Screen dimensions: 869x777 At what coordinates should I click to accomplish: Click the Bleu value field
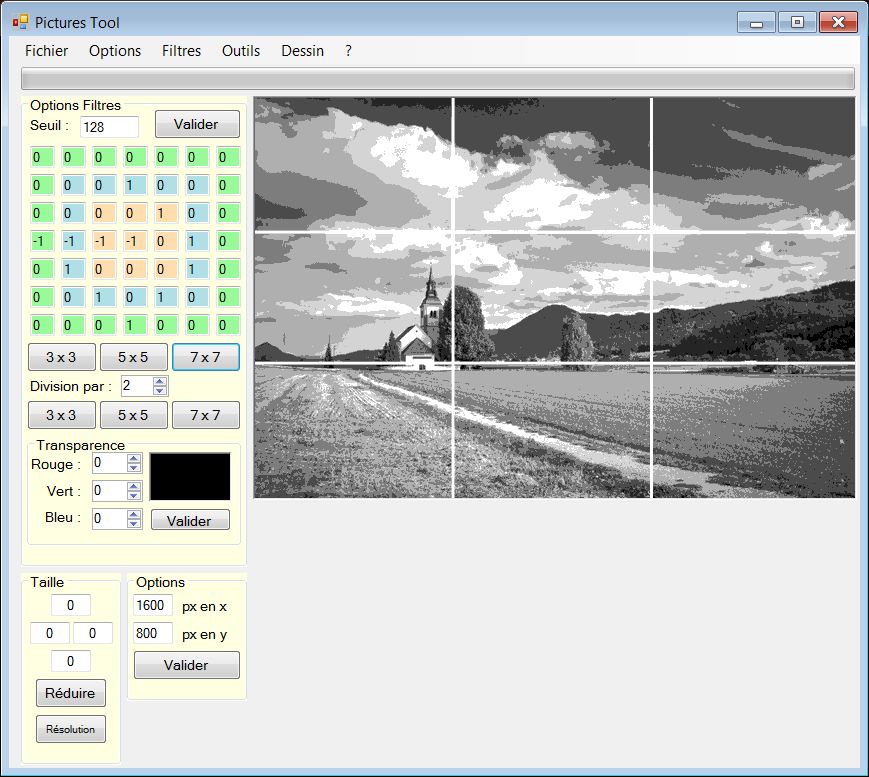pyautogui.click(x=109, y=519)
